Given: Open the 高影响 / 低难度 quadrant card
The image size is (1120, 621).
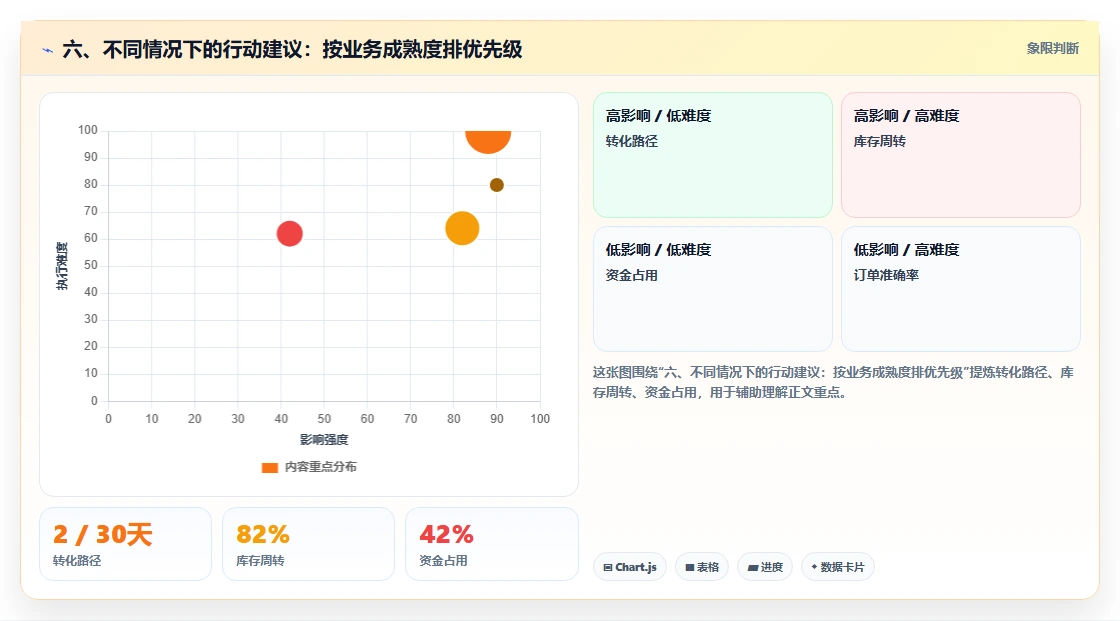Looking at the screenshot, I should click(713, 154).
